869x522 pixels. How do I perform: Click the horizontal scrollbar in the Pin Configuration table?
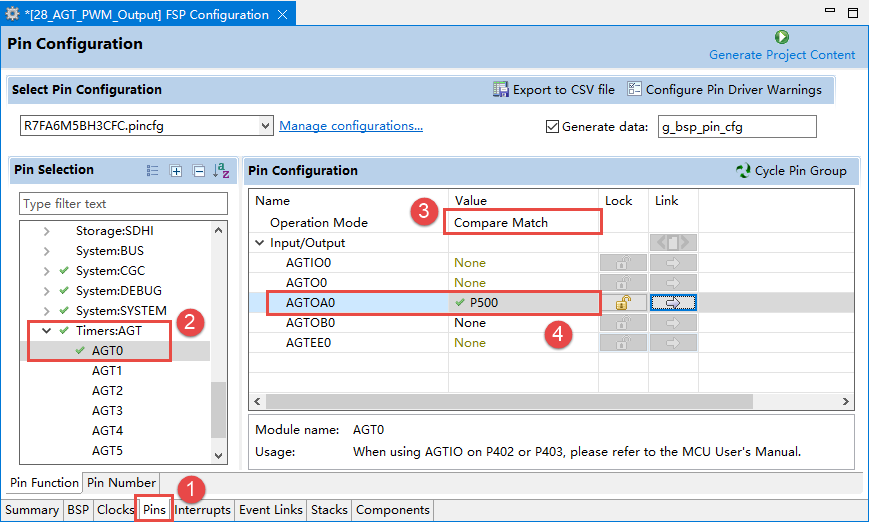[509, 401]
